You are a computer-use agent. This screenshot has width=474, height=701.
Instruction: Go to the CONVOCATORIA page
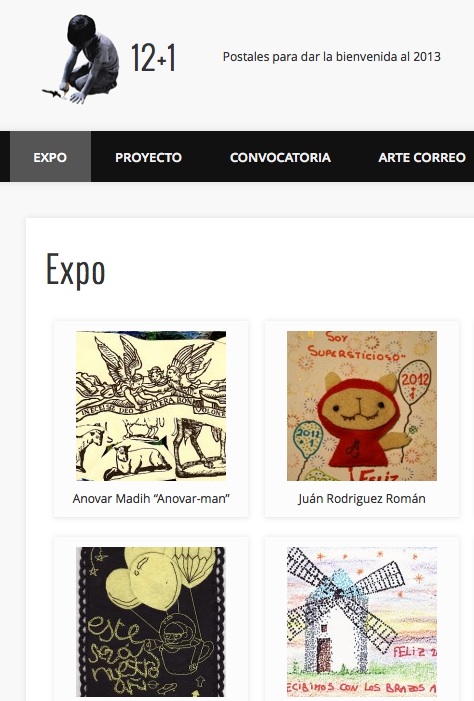pos(280,157)
